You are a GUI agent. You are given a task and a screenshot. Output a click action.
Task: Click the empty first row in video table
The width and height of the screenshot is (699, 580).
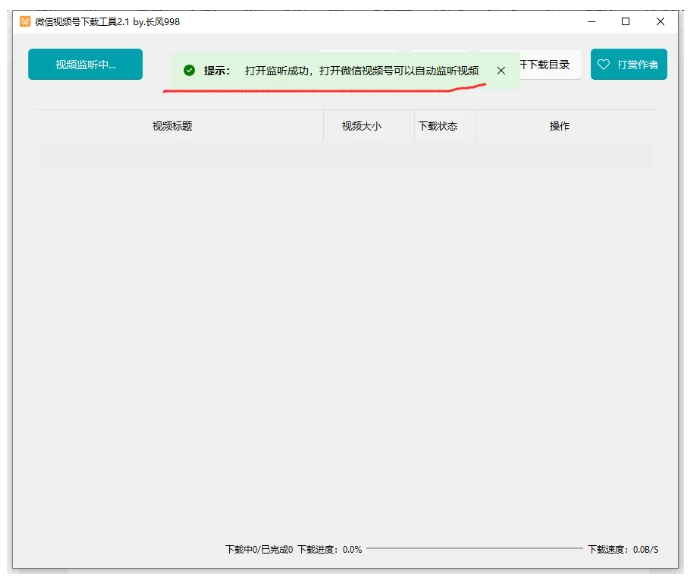tap(345, 155)
